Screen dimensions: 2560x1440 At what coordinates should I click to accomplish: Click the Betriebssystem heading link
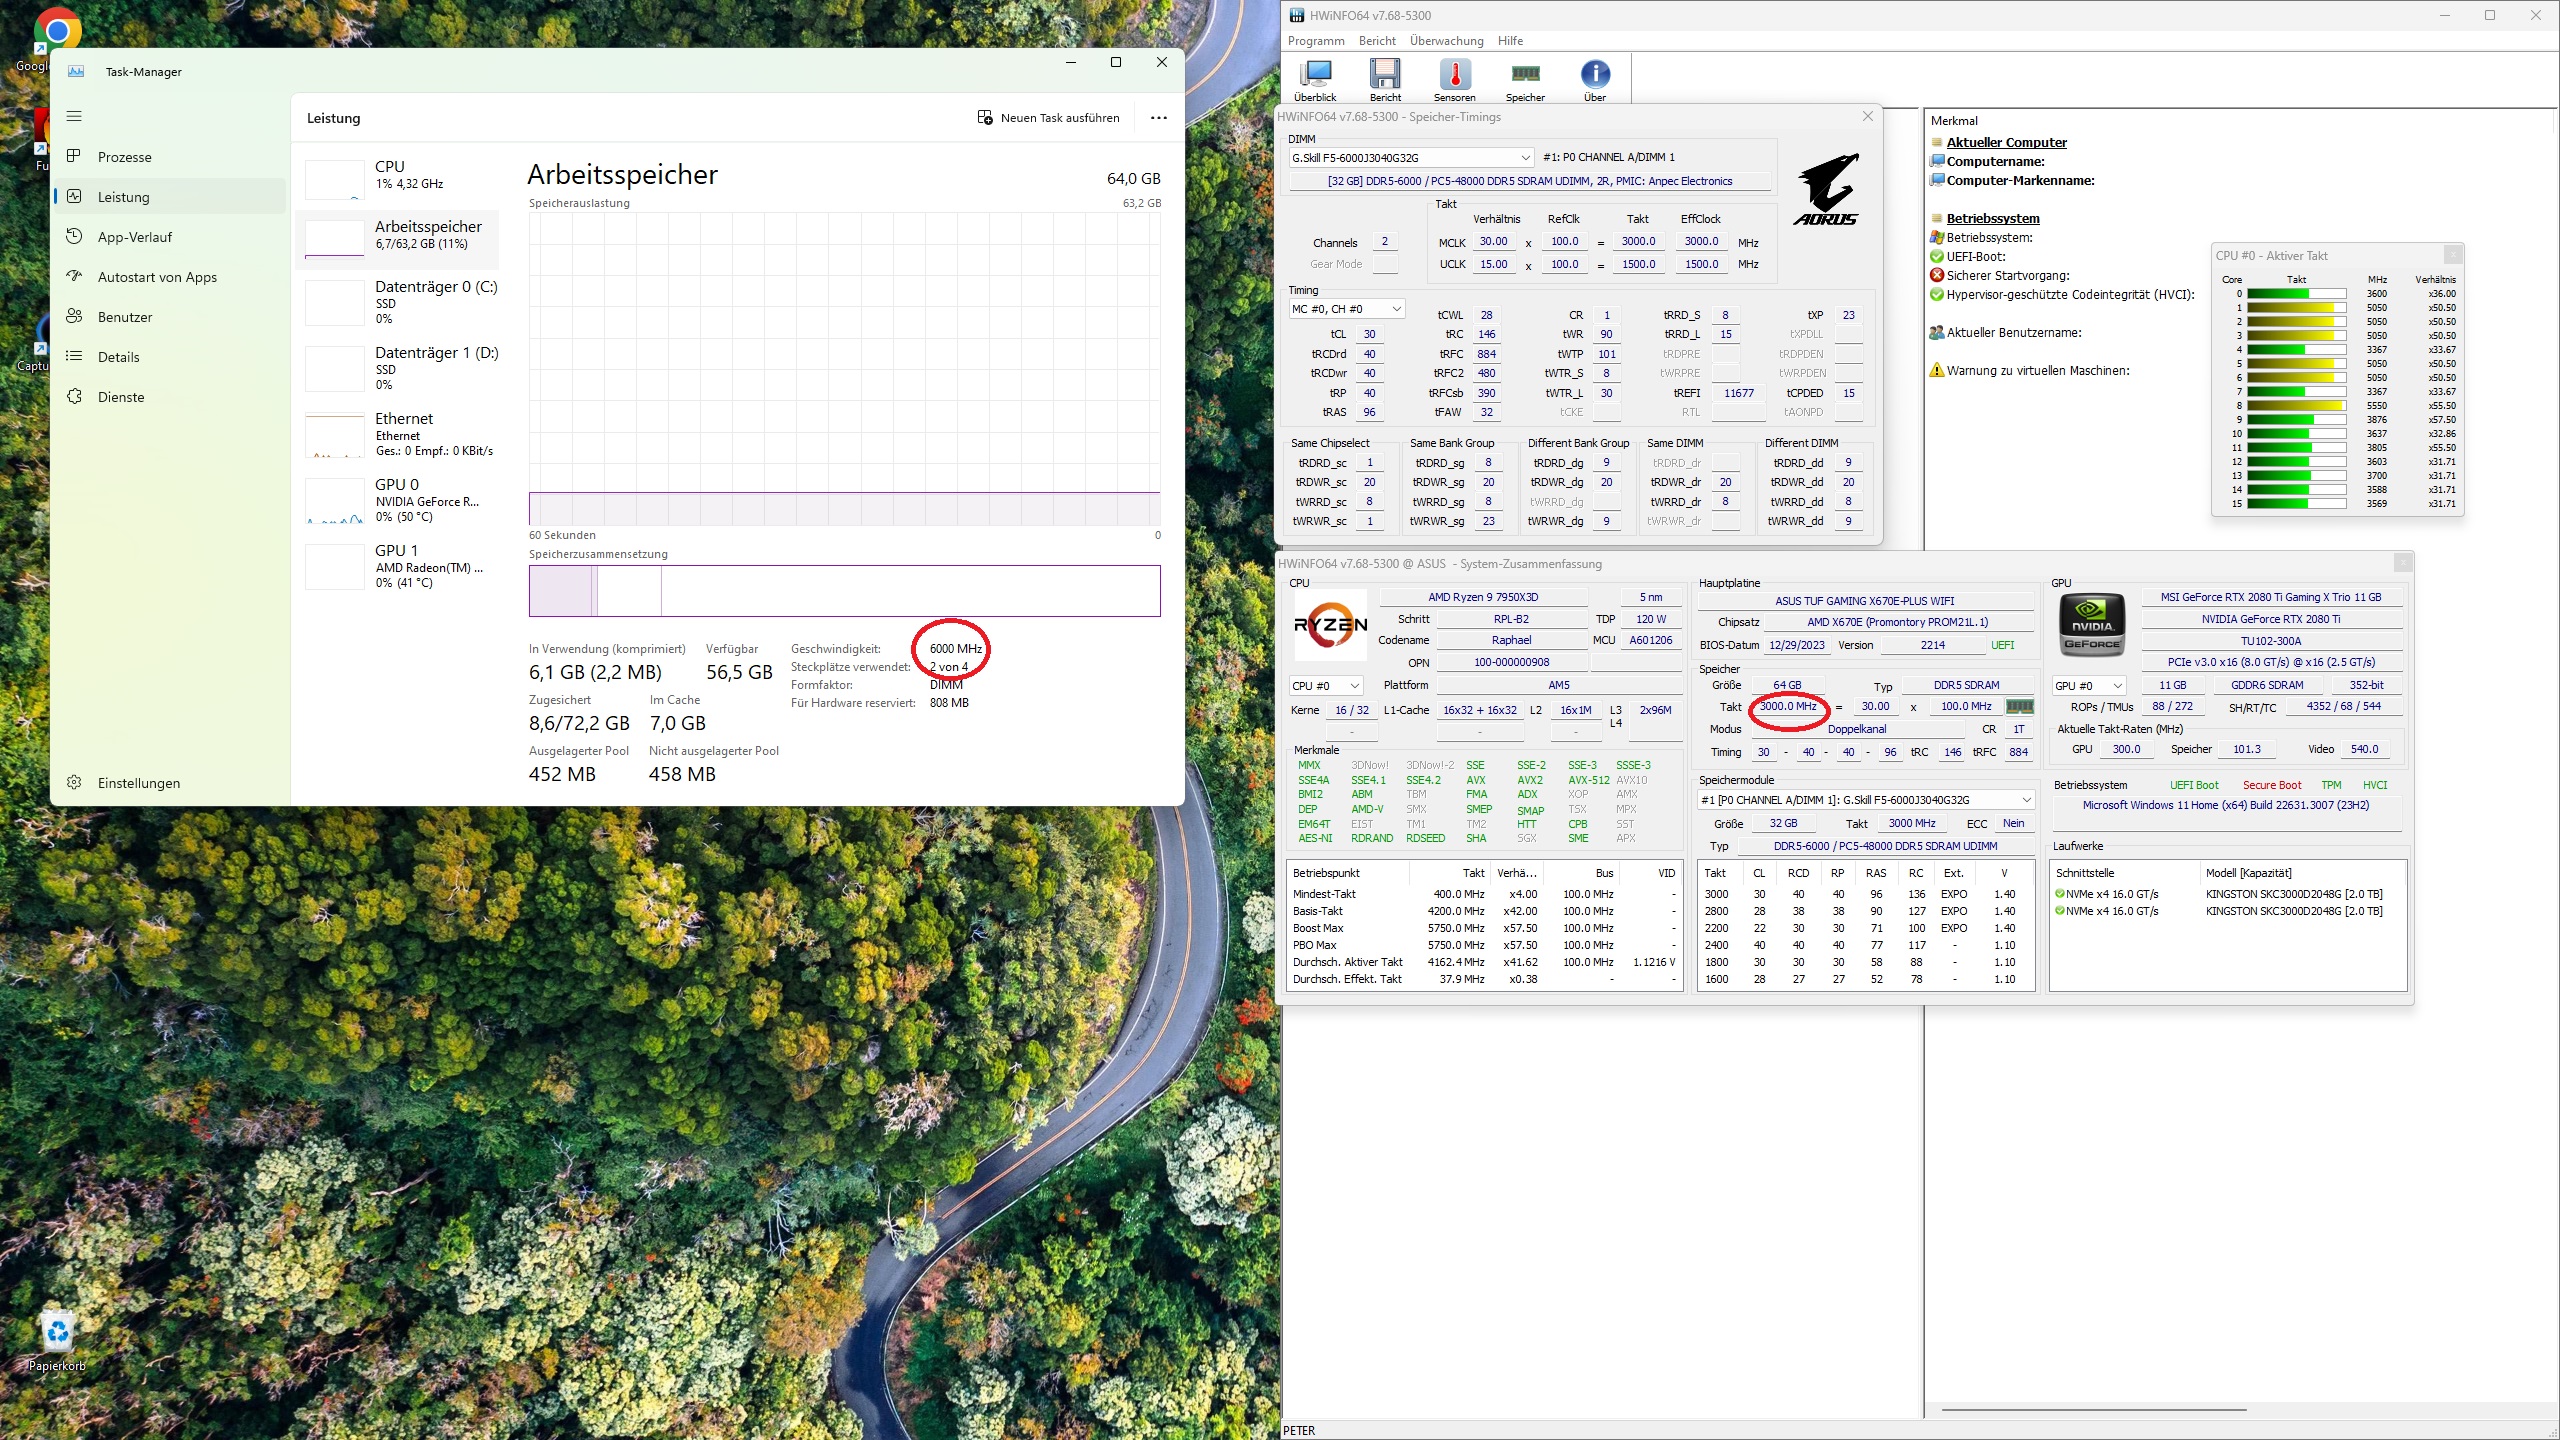click(x=1993, y=218)
